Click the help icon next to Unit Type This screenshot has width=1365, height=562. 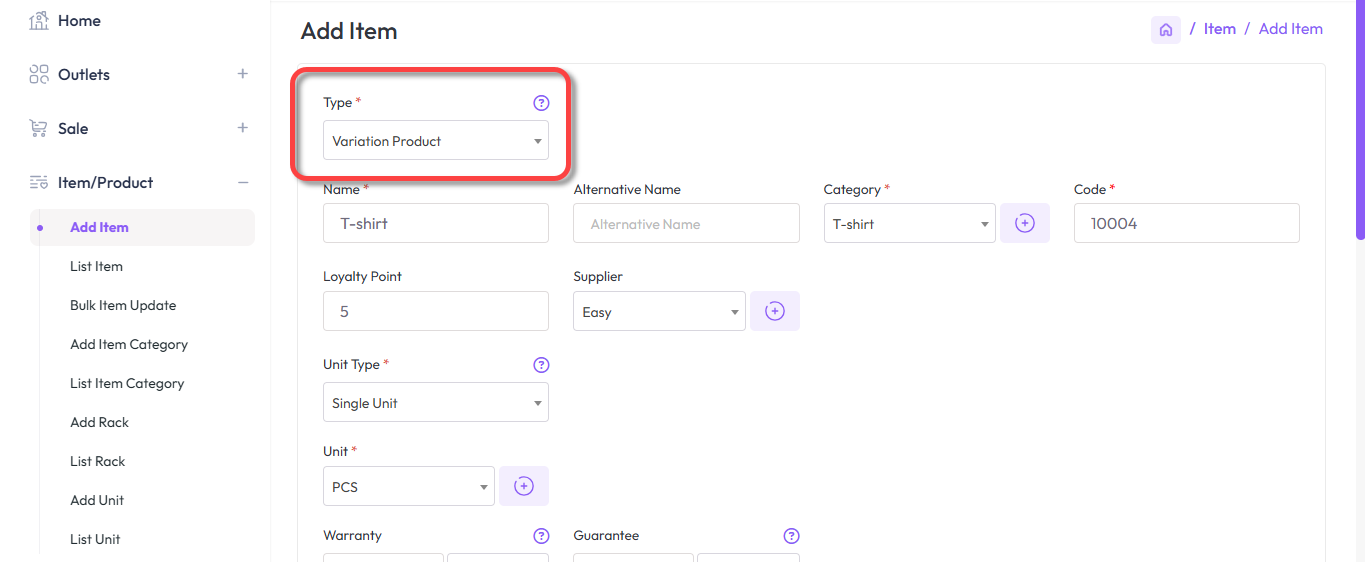pos(541,365)
